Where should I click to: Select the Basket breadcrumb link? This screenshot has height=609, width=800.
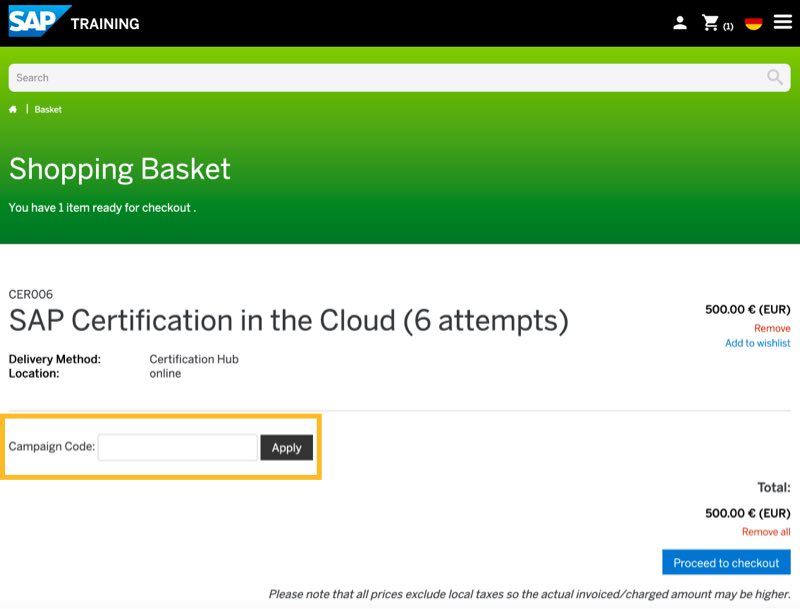pos(48,109)
